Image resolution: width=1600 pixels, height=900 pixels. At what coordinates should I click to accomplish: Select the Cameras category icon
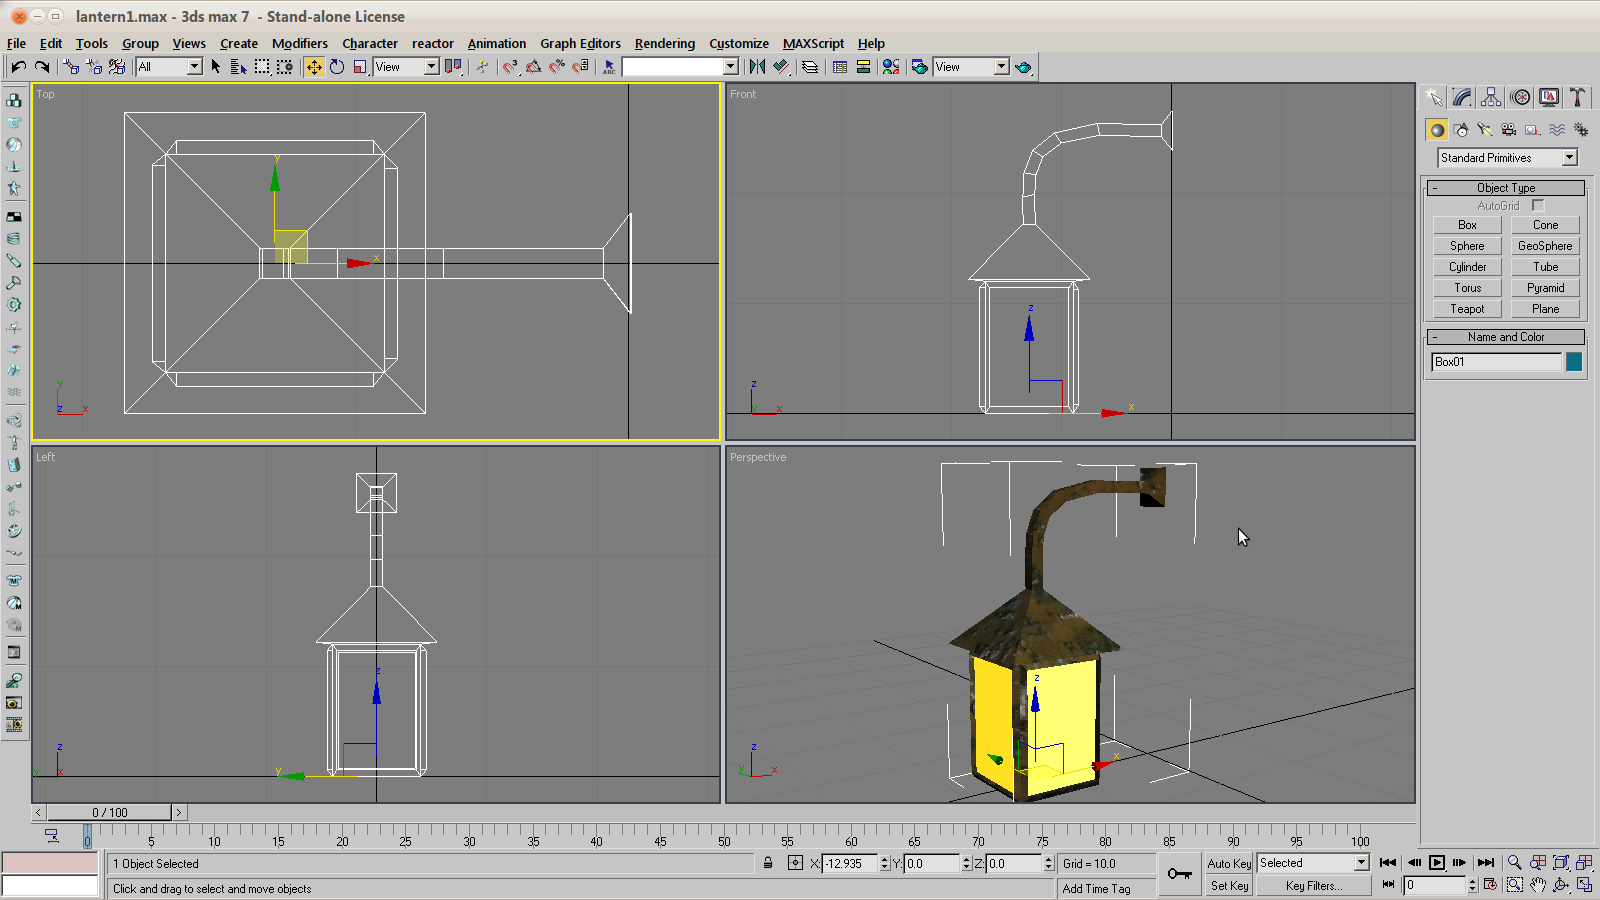pos(1509,130)
